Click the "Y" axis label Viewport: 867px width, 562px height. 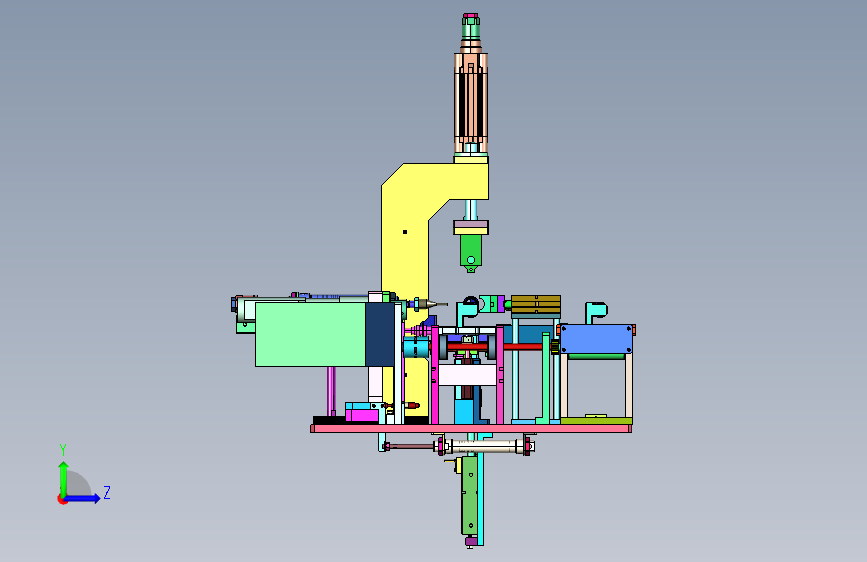63,449
